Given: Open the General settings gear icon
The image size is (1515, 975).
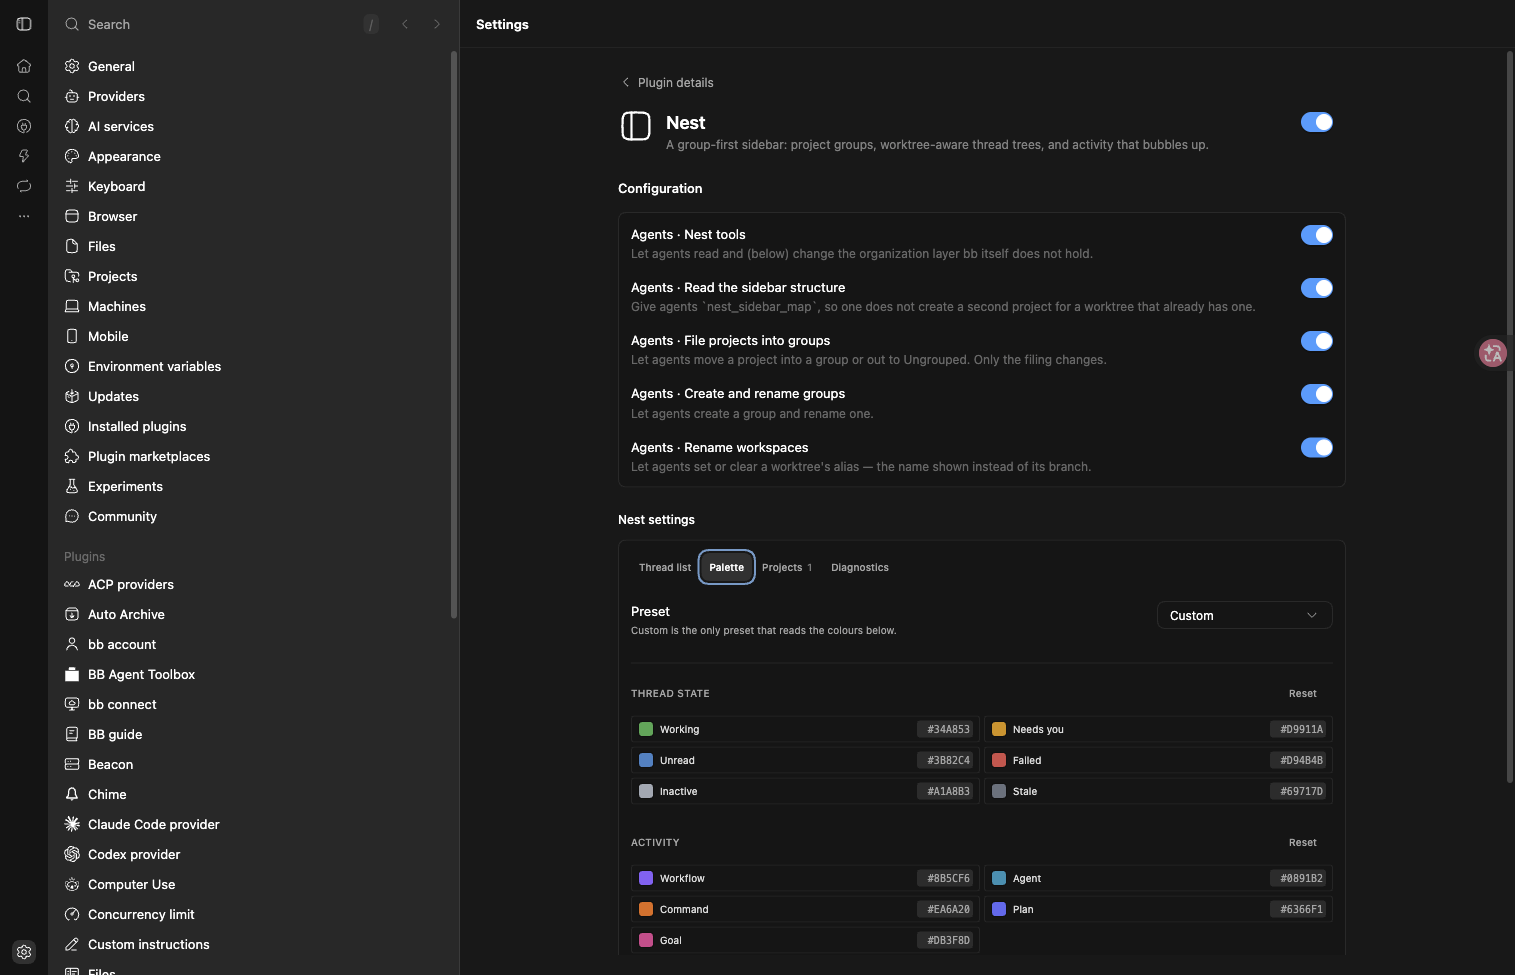Looking at the screenshot, I should point(72,66).
